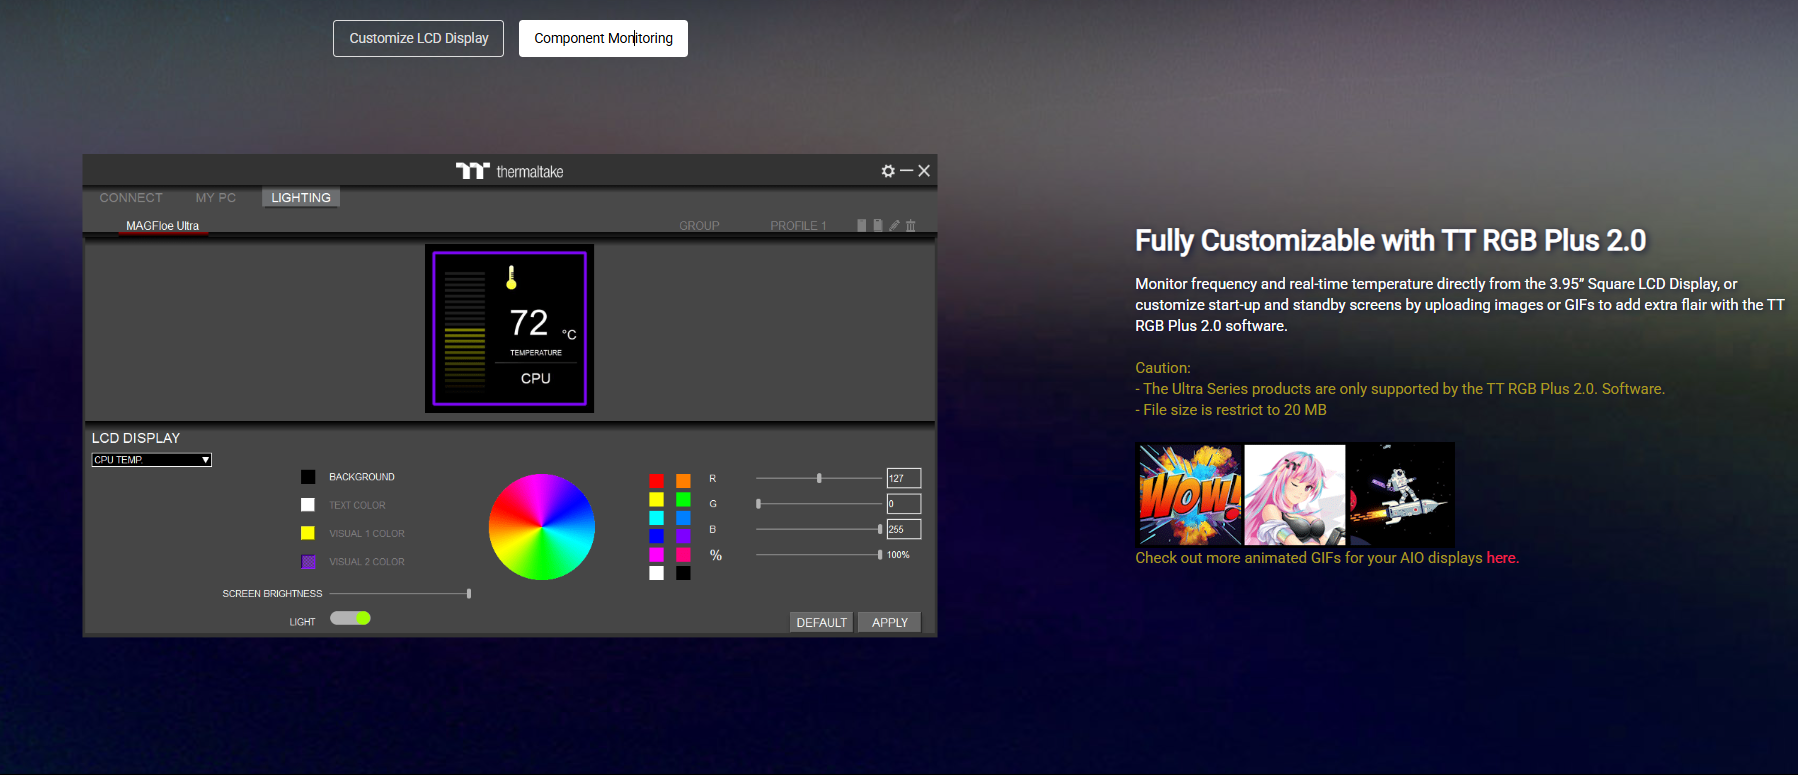Screen dimensions: 1798x775
Task: Choose the orange preset color
Action: pos(683,481)
